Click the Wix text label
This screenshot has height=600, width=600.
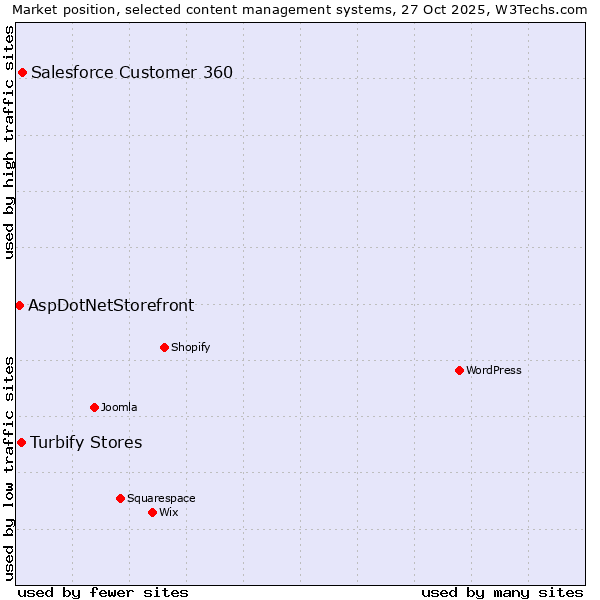pos(169,512)
